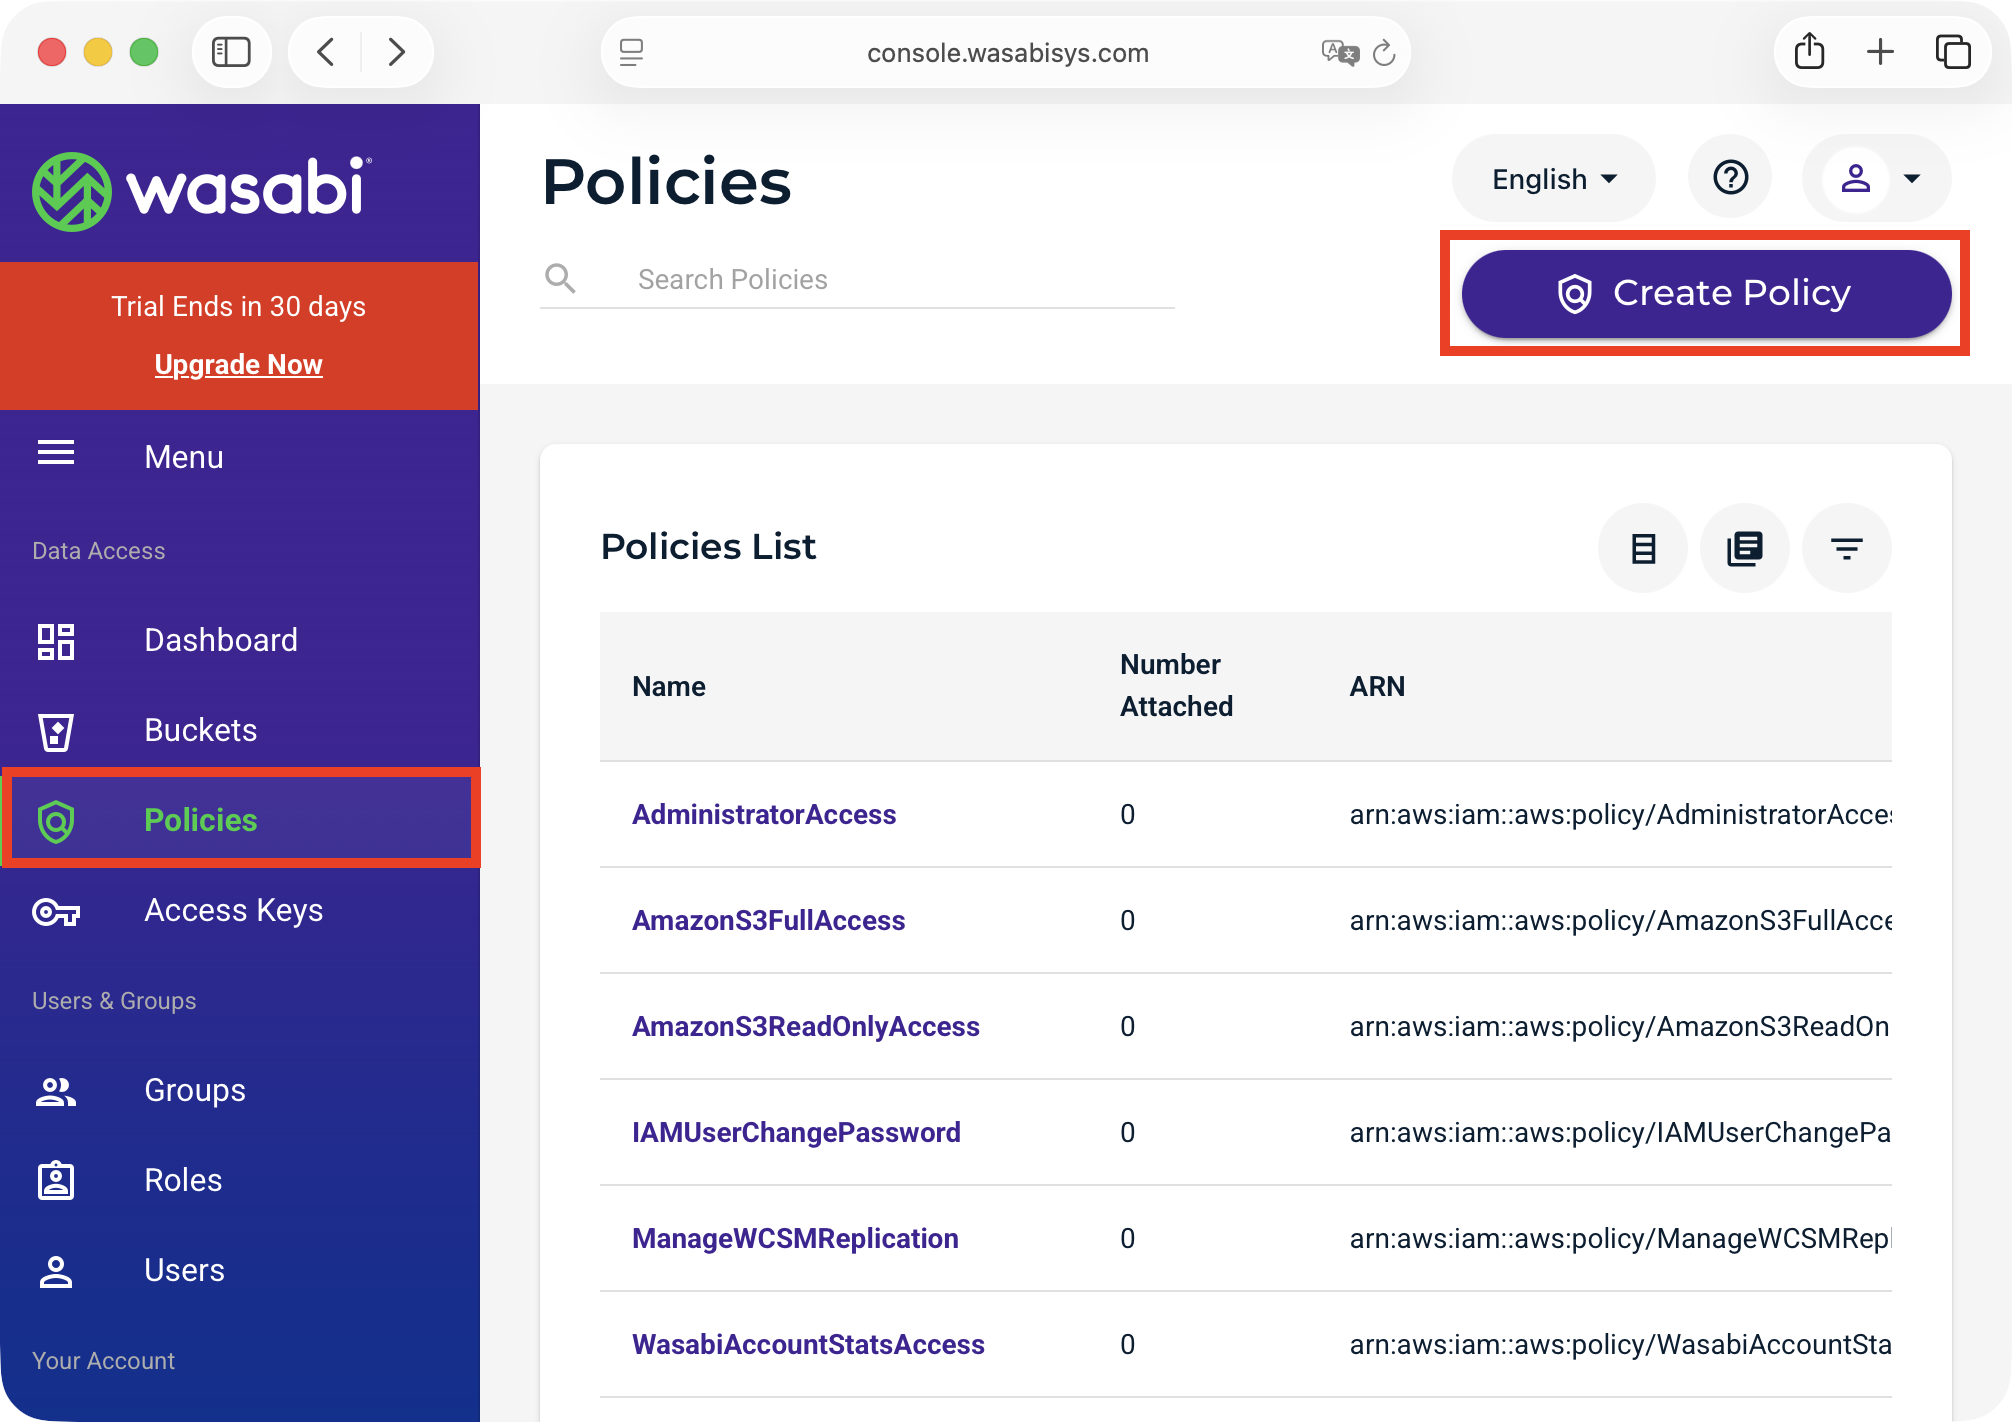
Task: Click the Create Policy button
Action: coord(1706,293)
